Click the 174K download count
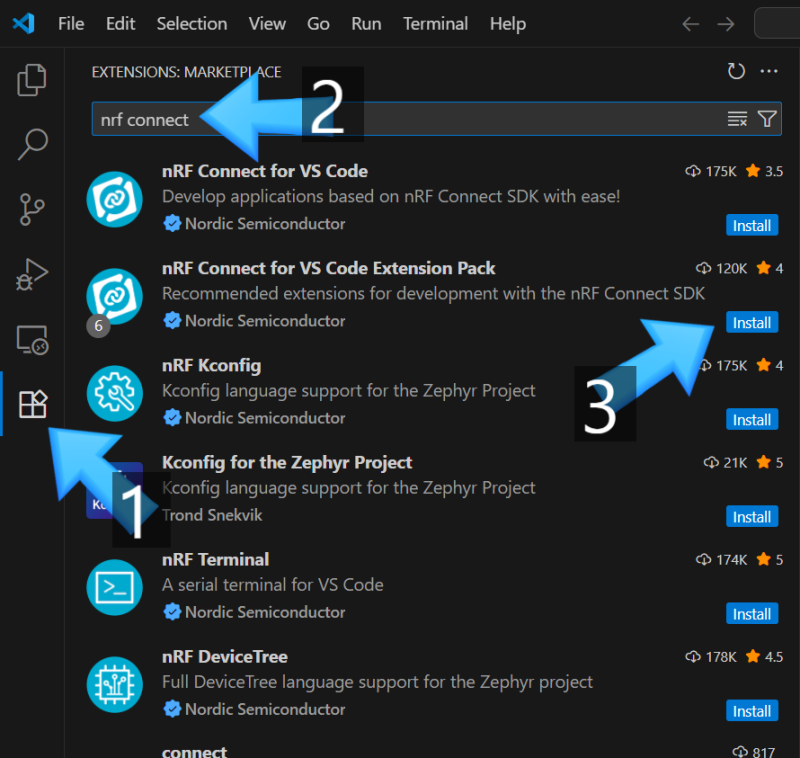Screen dimensions: 800x758 coord(722,560)
